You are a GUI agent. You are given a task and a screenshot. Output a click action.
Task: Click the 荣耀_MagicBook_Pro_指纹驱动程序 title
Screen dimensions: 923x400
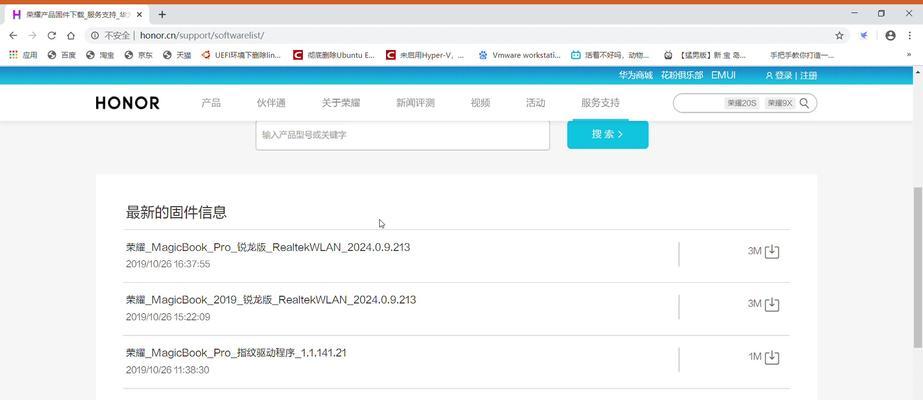[236, 353]
